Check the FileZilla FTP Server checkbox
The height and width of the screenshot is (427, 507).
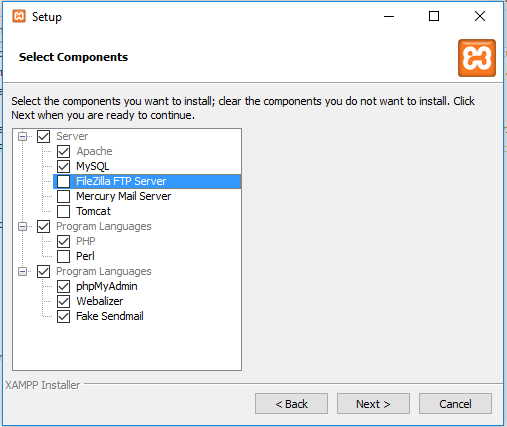tap(63, 181)
